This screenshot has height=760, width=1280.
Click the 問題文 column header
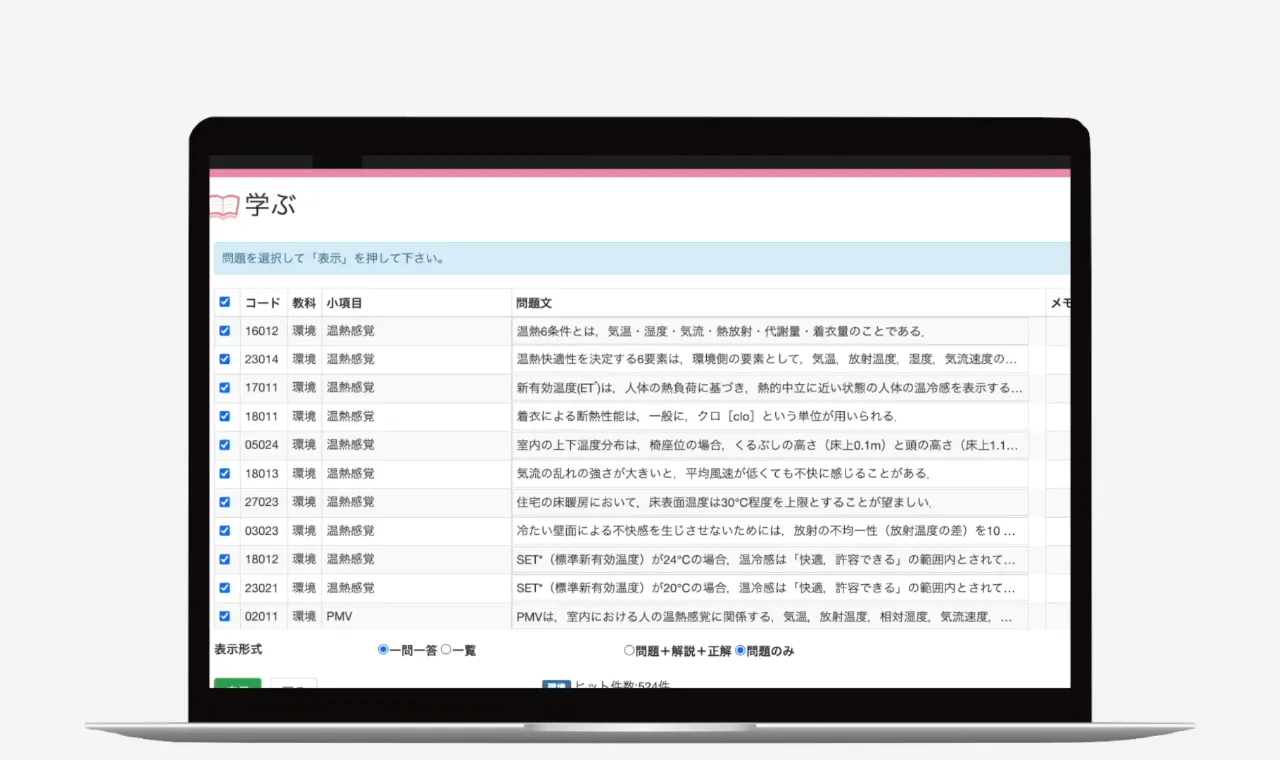click(x=534, y=303)
